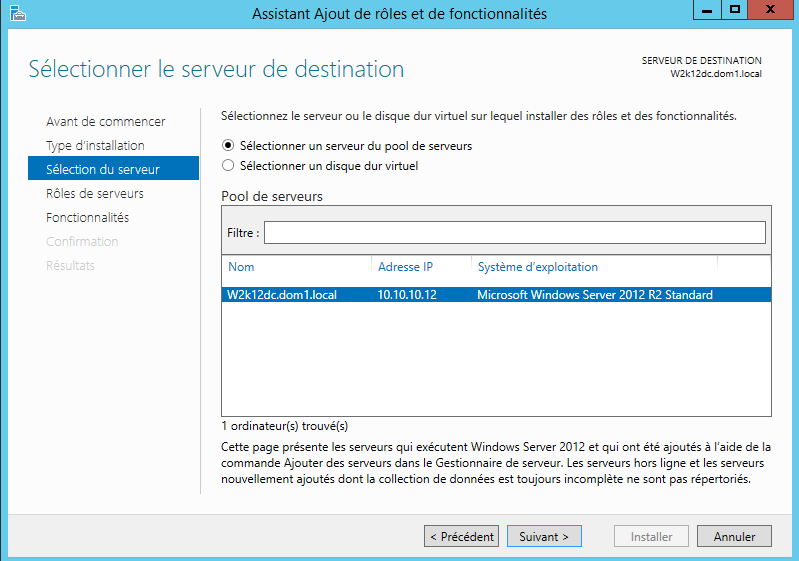Choose 'Sélectionner un disque dur virtuel' option
This screenshot has width=799, height=561.
tap(228, 166)
